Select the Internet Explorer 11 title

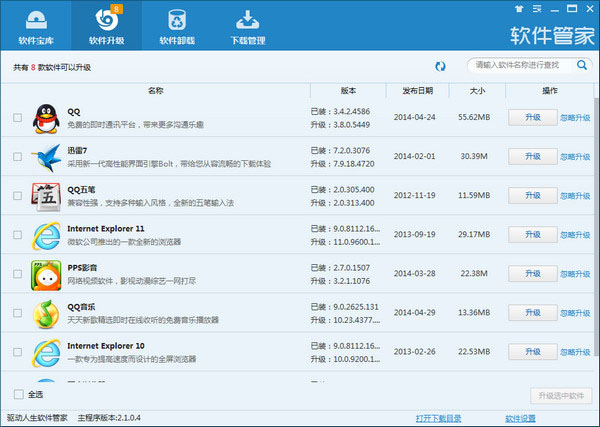(106, 229)
